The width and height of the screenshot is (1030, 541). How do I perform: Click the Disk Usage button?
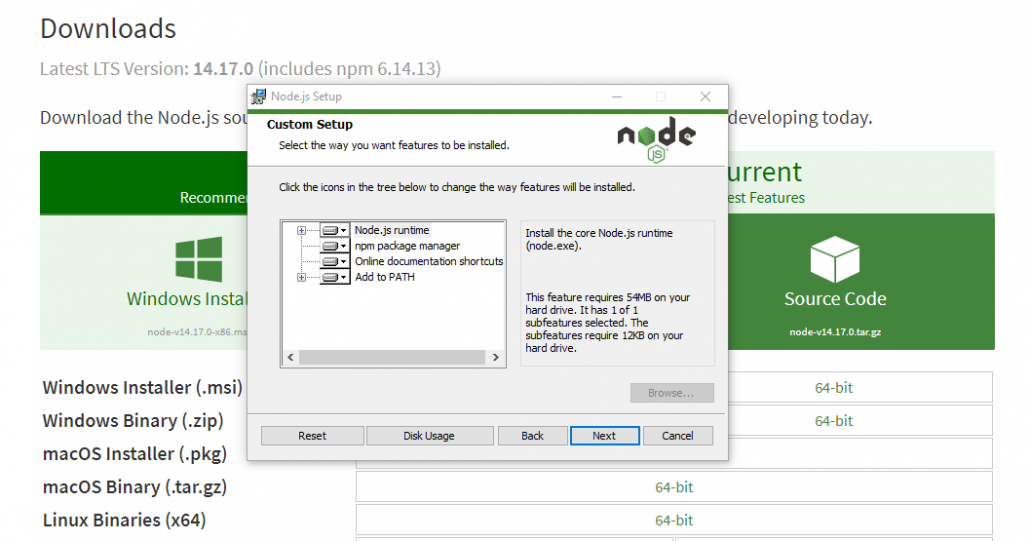[x=429, y=436]
